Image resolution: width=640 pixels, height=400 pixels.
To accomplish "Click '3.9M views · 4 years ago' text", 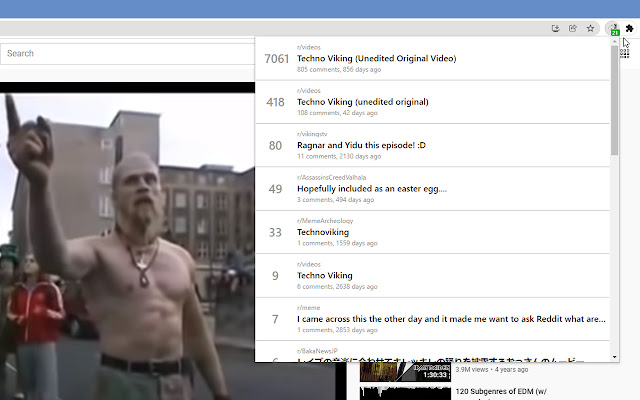I will pos(491,369).
